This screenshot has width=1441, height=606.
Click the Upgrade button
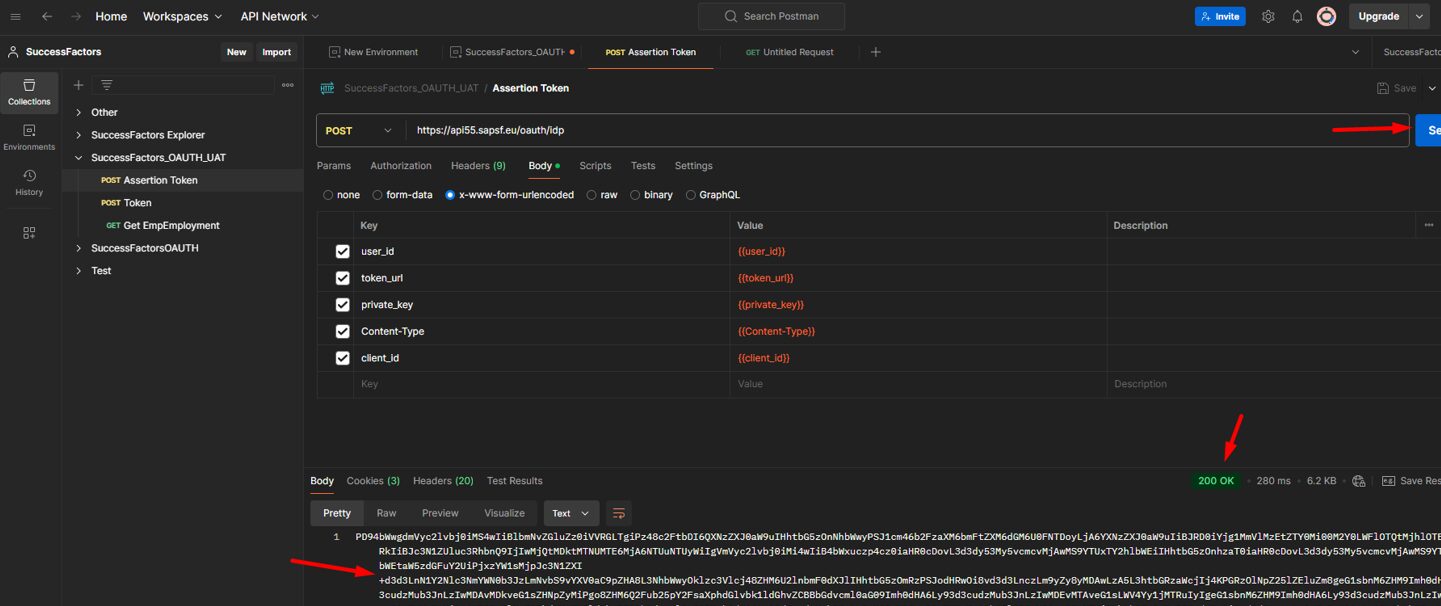tap(1378, 17)
